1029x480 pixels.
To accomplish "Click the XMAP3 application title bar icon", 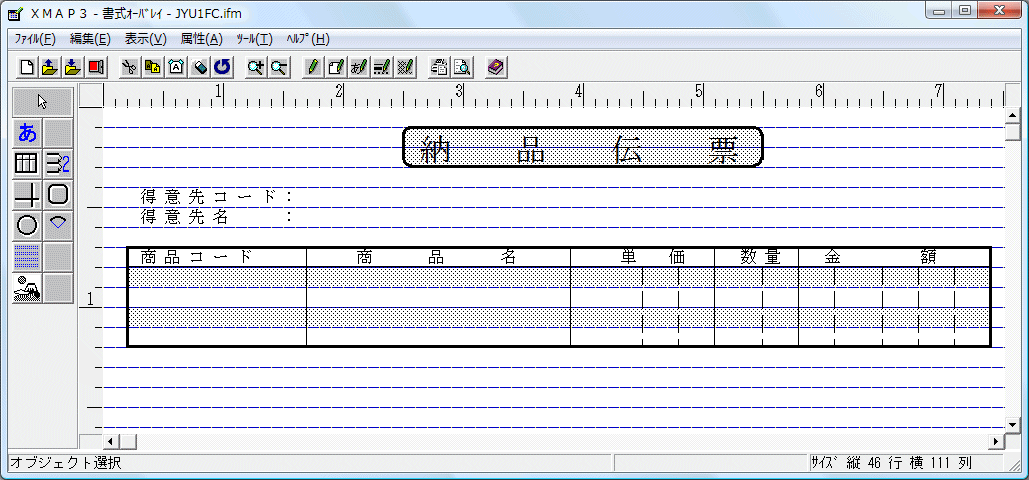I will (16, 12).
